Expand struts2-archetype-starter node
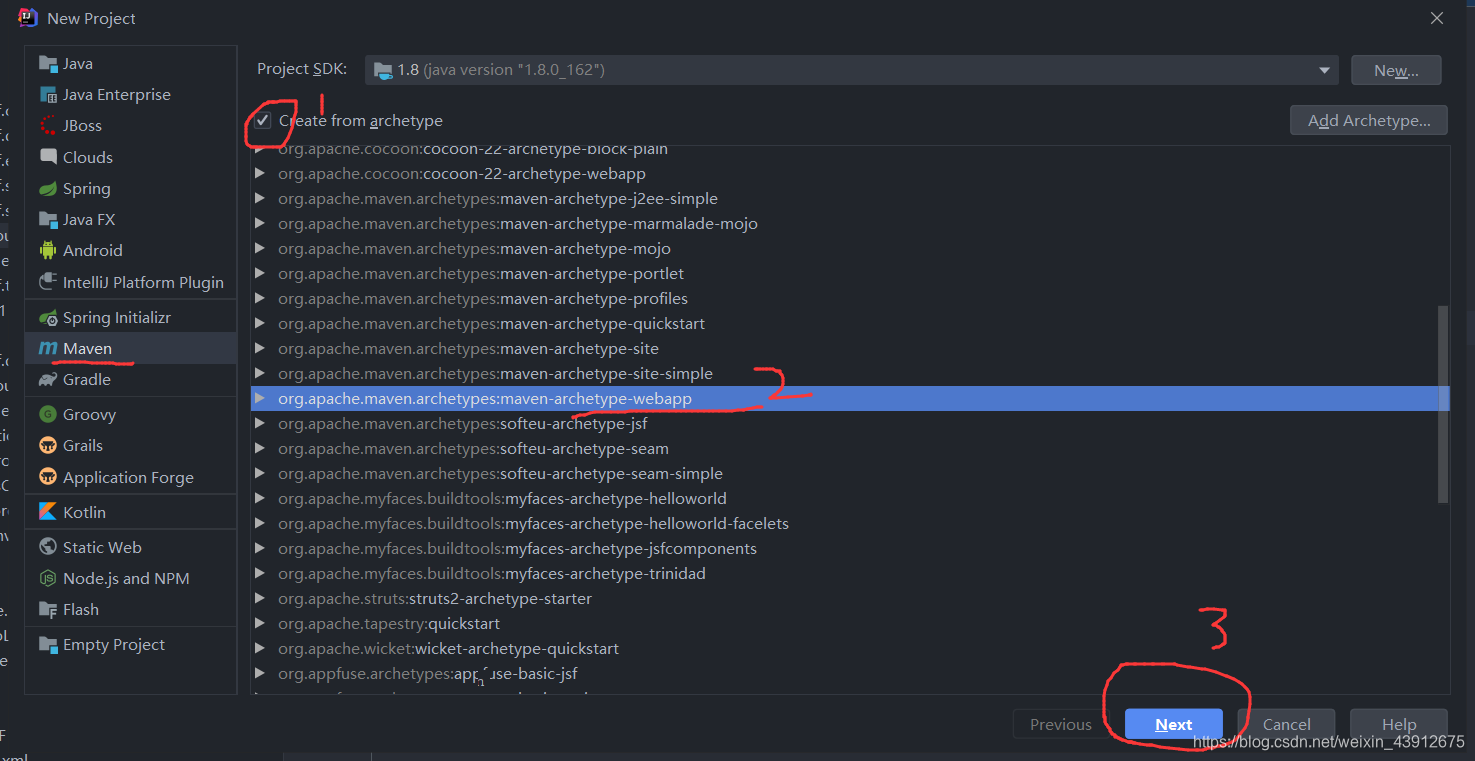1475x761 pixels. tap(260, 598)
